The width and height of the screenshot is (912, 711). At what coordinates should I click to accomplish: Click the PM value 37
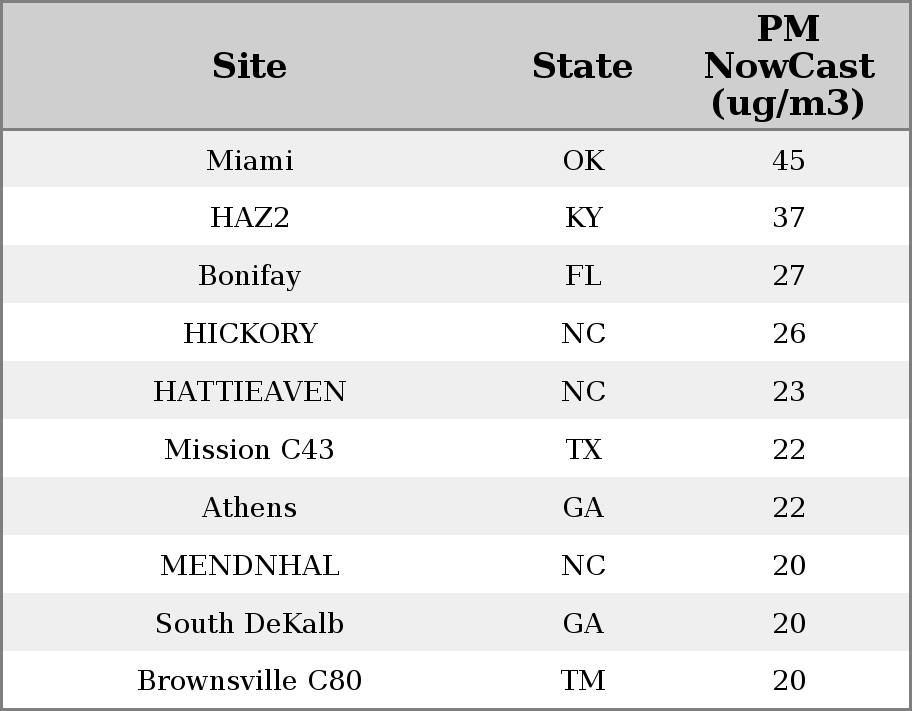tap(788, 218)
